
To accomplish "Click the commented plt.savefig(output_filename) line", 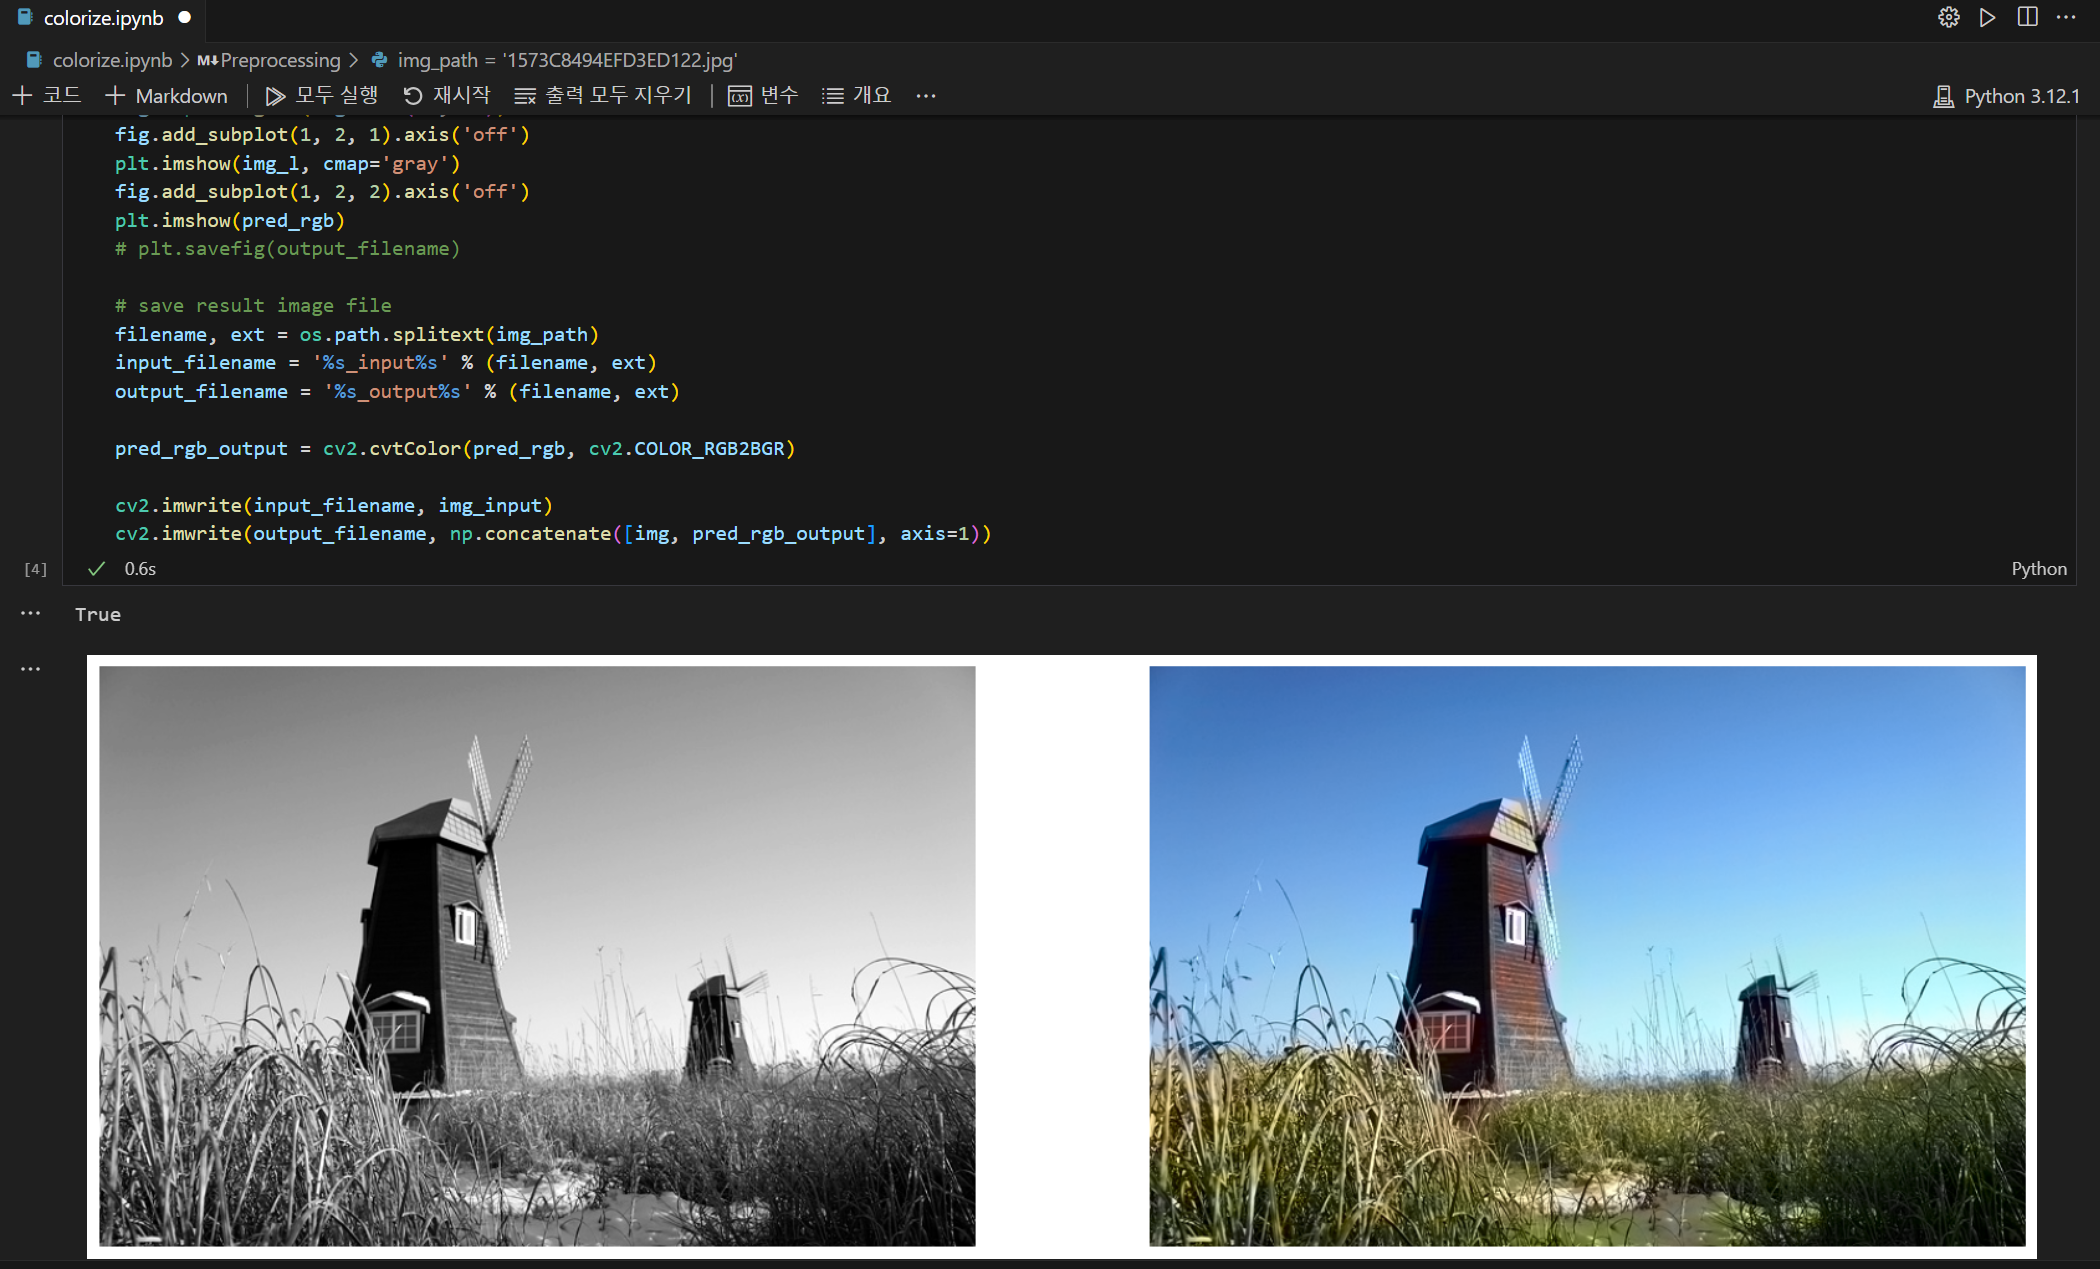I will click(x=287, y=248).
